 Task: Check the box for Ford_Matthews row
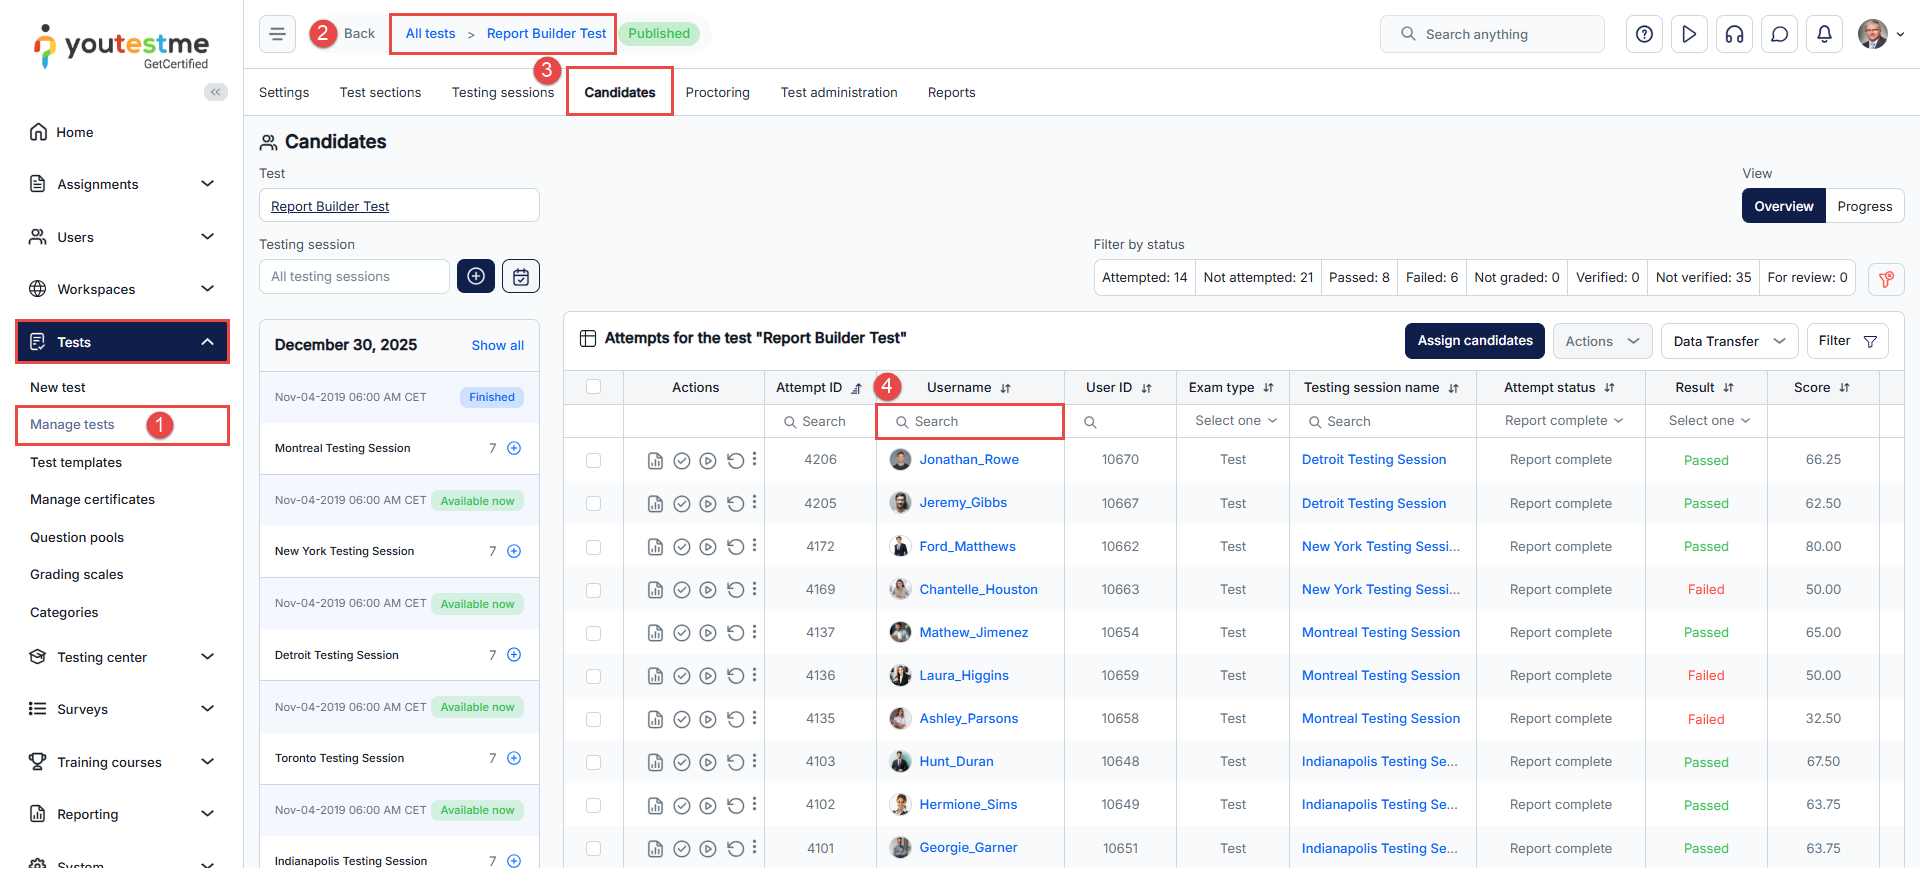(593, 547)
